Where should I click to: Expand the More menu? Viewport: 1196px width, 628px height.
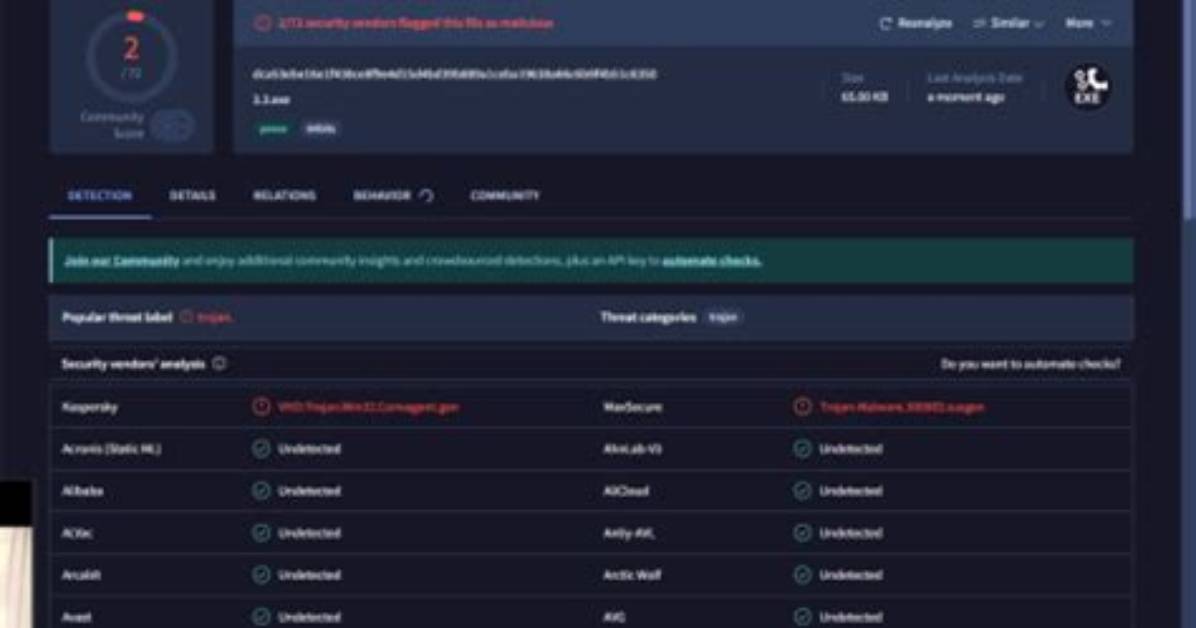[1087, 24]
